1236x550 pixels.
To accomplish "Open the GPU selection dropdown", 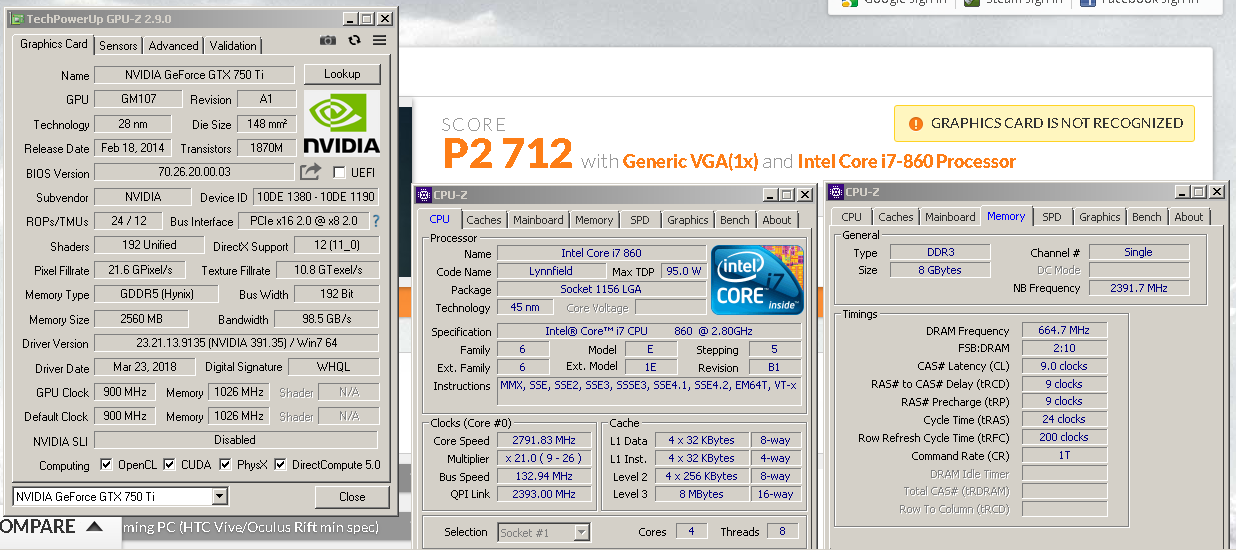I will click(x=220, y=497).
